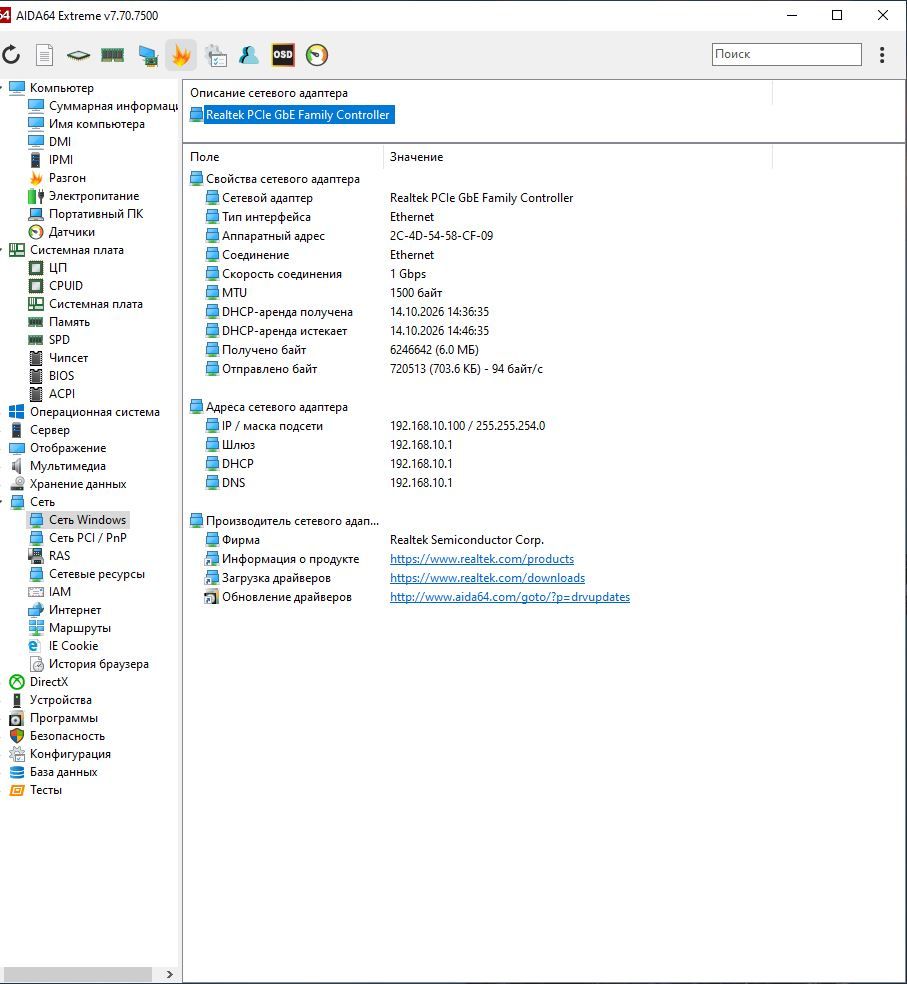Click the Значение column header

tap(416, 157)
